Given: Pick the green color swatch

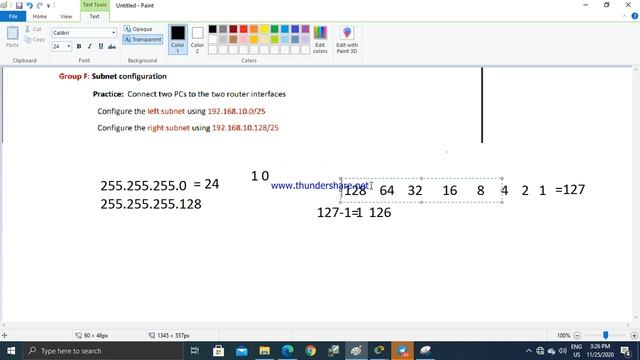Looking at the screenshot, I should (x=274, y=29).
